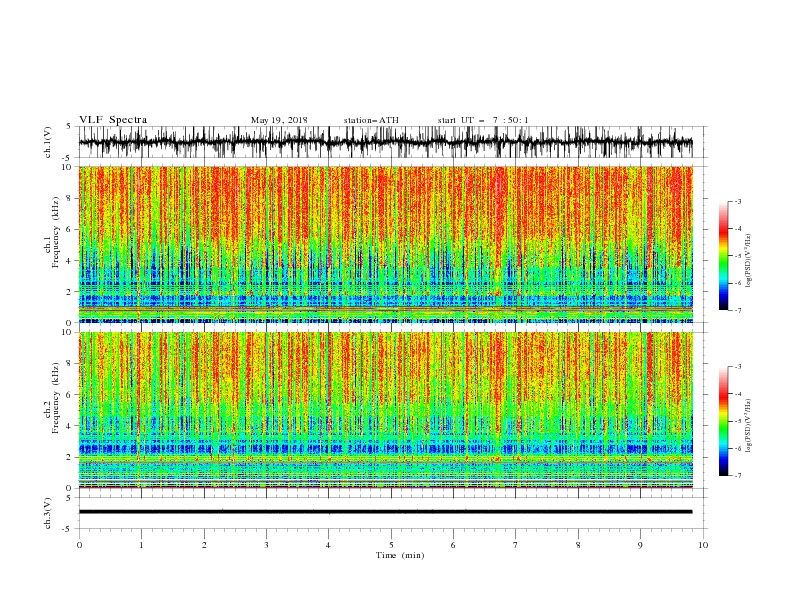Click the "-7" tick on ch.1 color bar
This screenshot has width=792, height=612.
pyautogui.click(x=737, y=310)
